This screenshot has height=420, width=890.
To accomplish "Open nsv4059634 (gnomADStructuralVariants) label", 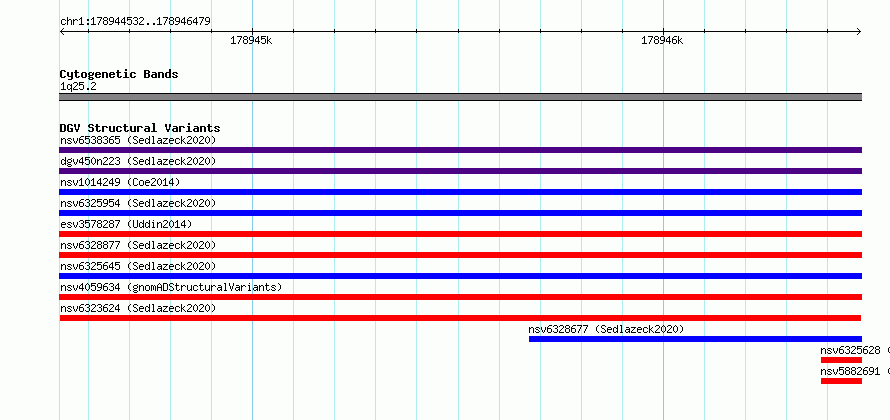I will [171, 287].
